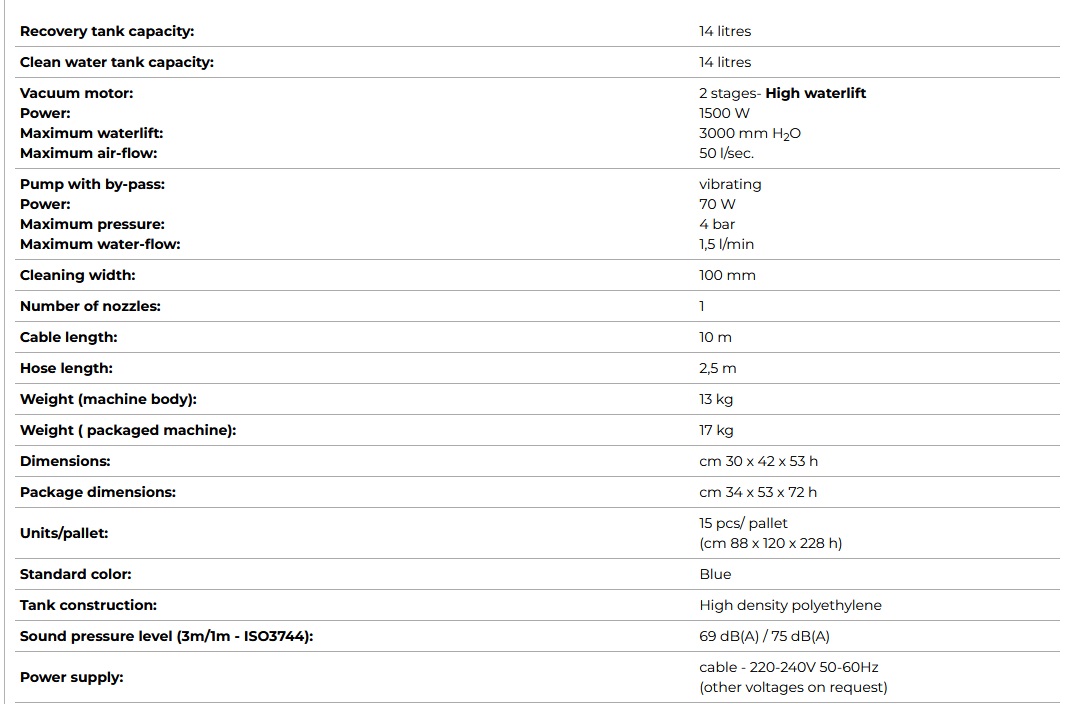
Task: Click the 'Clean water tank capacity:' label
Action: tap(117, 62)
